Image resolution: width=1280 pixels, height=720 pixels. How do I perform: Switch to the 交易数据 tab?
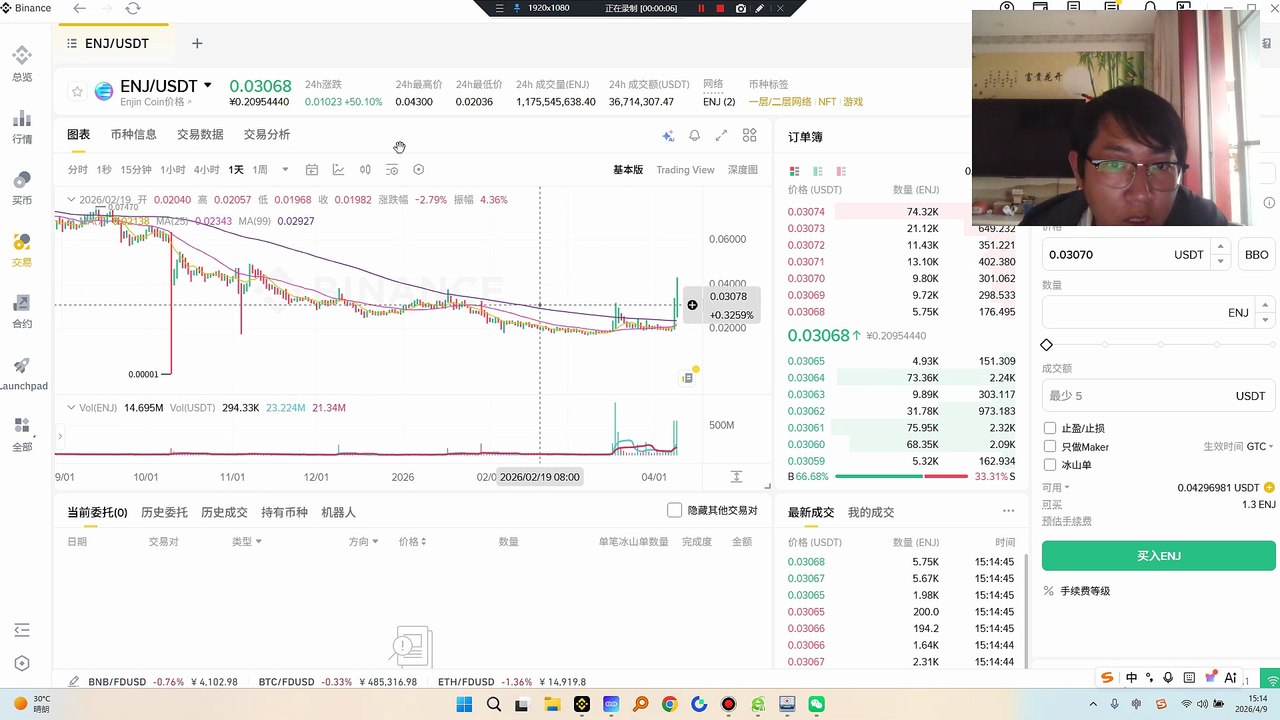(x=200, y=134)
